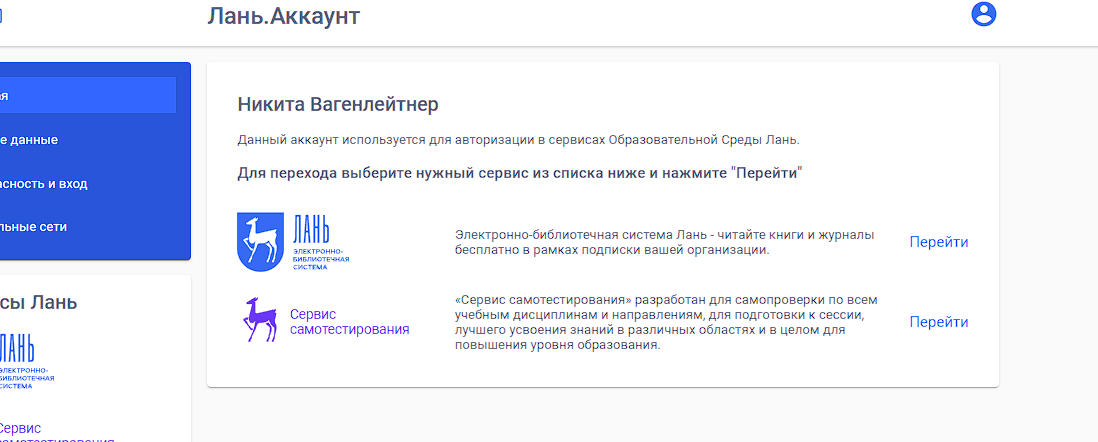Open Лань library via first Перейти link
Image resolution: width=1098 pixels, height=442 pixels.
coord(938,242)
